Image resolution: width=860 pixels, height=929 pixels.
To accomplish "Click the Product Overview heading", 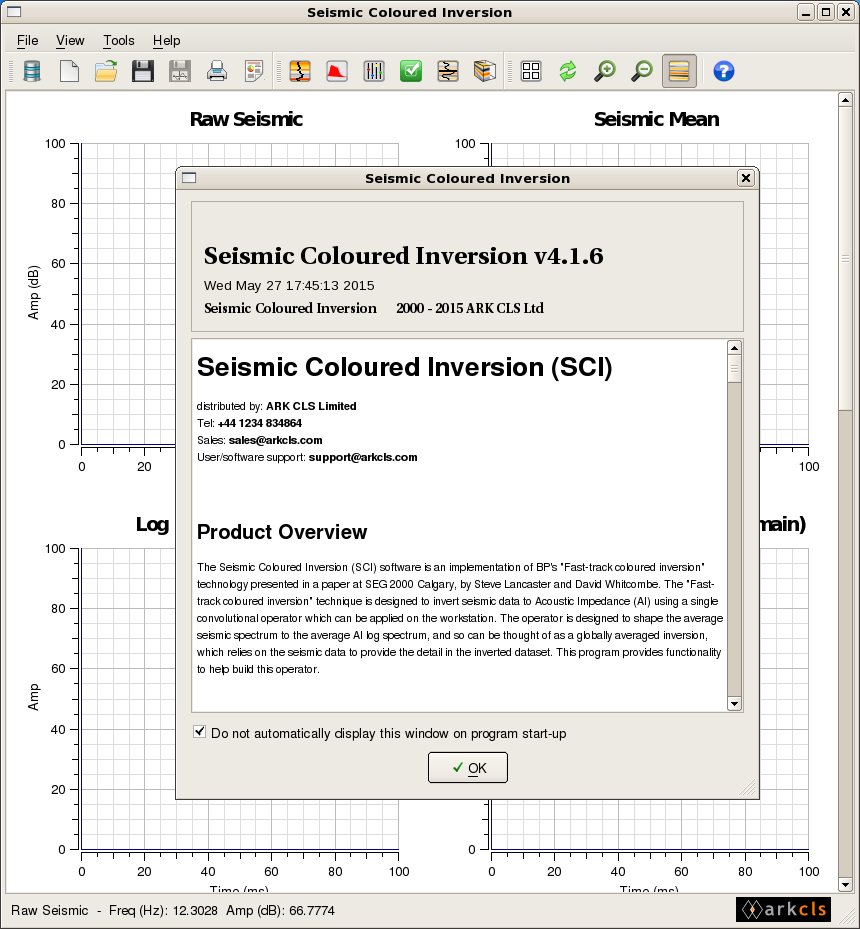I will click(x=282, y=532).
